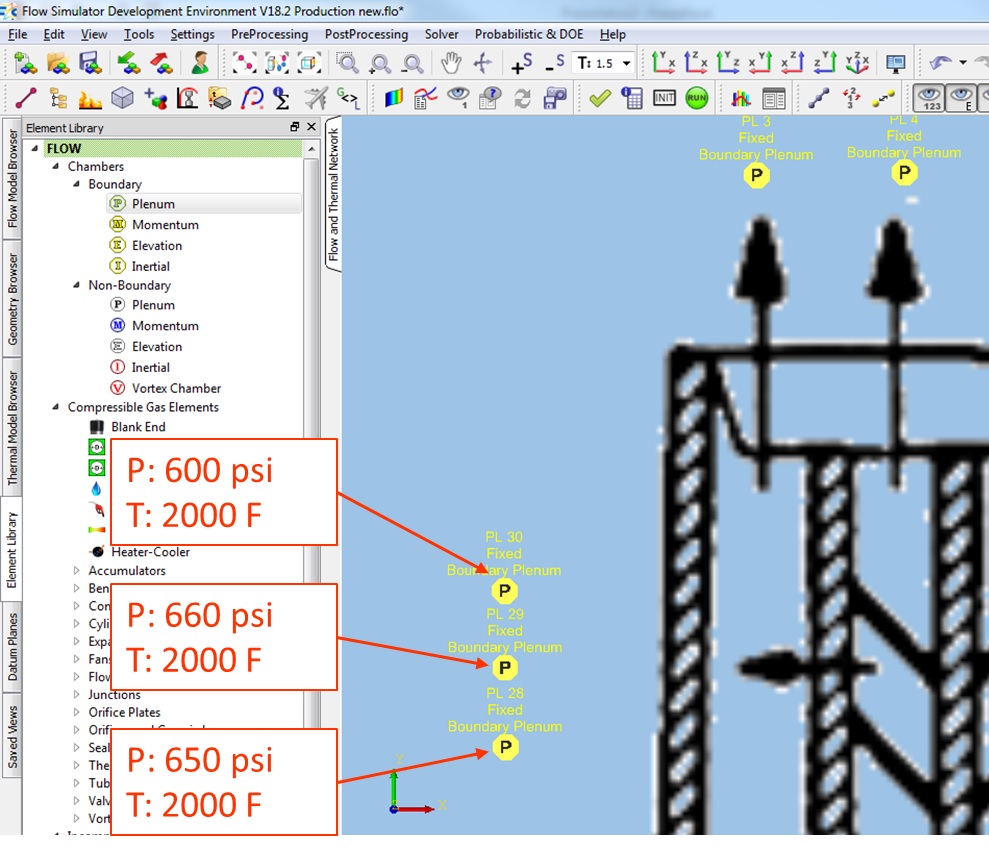This screenshot has height=850, width=989.
Task: Click the INIT initialization icon
Action: click(x=665, y=98)
